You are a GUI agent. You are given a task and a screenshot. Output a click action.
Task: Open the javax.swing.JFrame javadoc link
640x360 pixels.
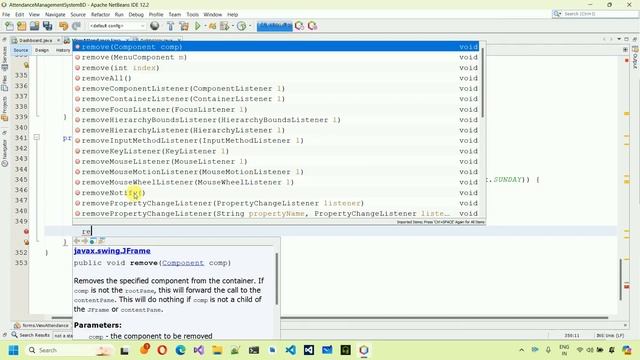coord(112,251)
